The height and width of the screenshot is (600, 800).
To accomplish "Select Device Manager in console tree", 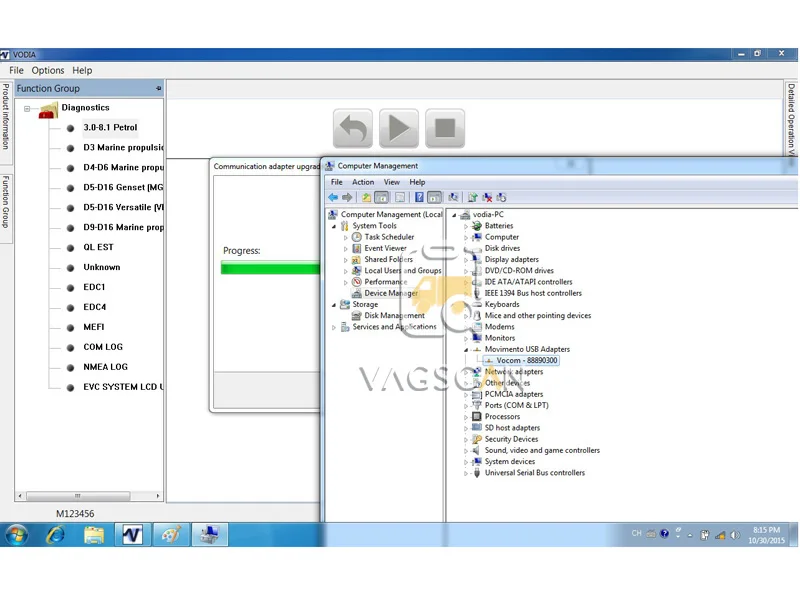I will (x=391, y=293).
